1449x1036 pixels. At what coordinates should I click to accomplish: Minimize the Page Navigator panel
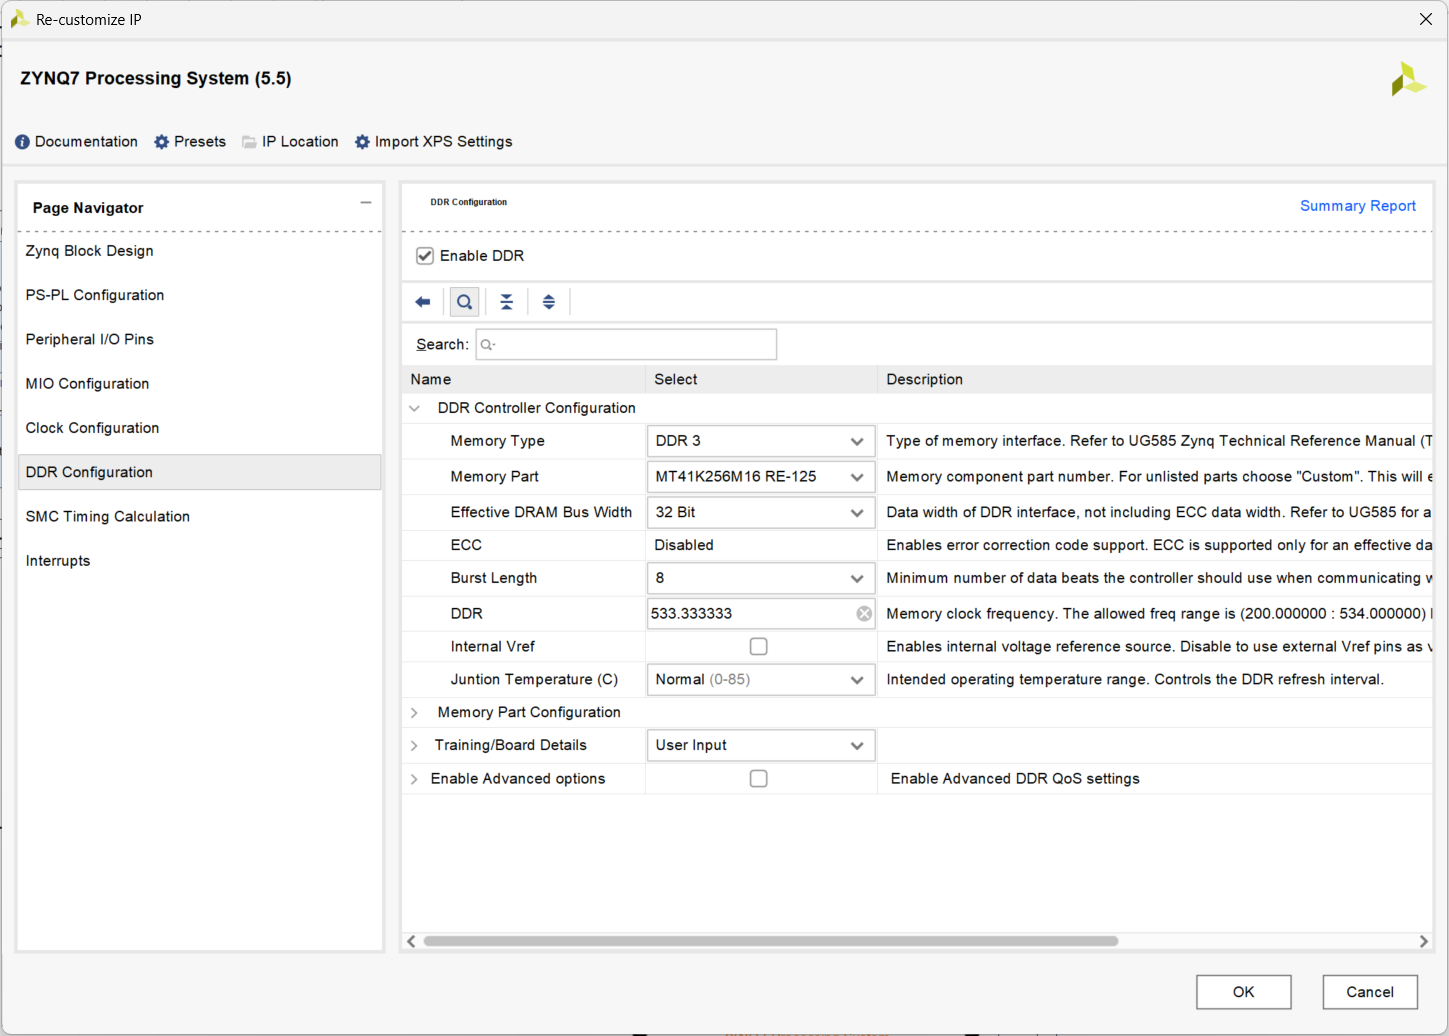[x=366, y=203]
